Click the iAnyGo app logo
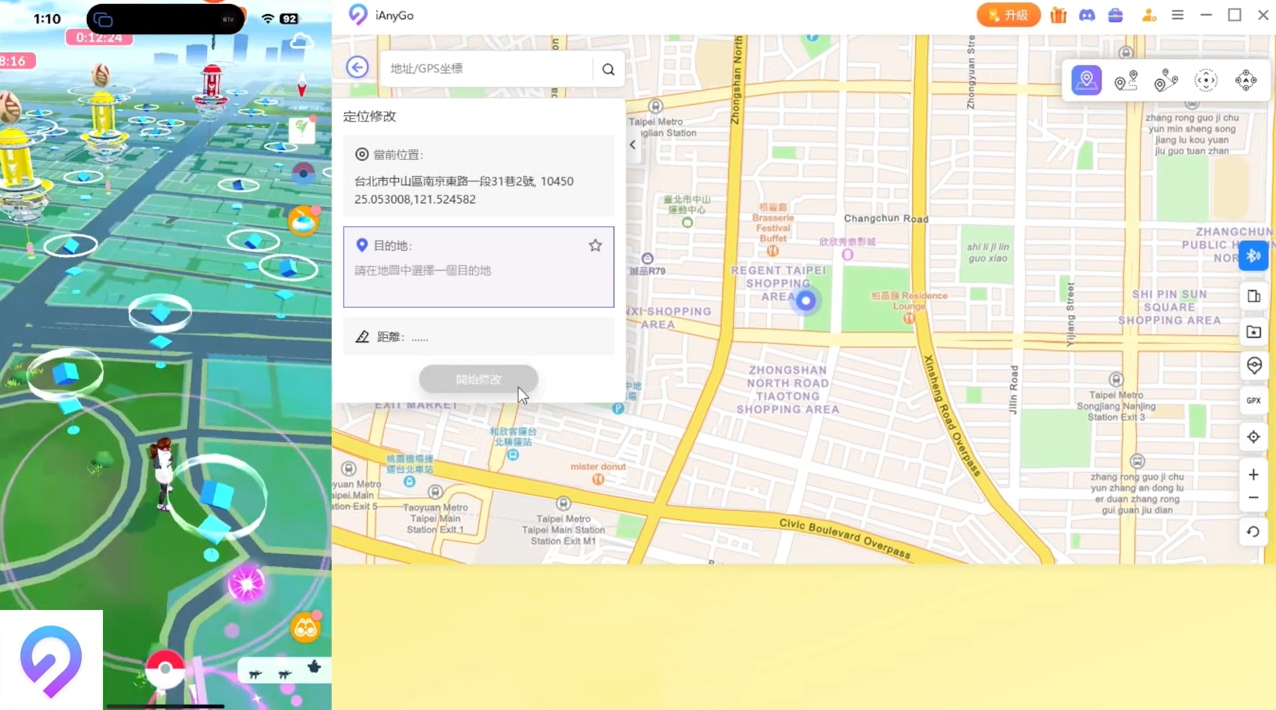The width and height of the screenshot is (1276, 710). [x=357, y=14]
